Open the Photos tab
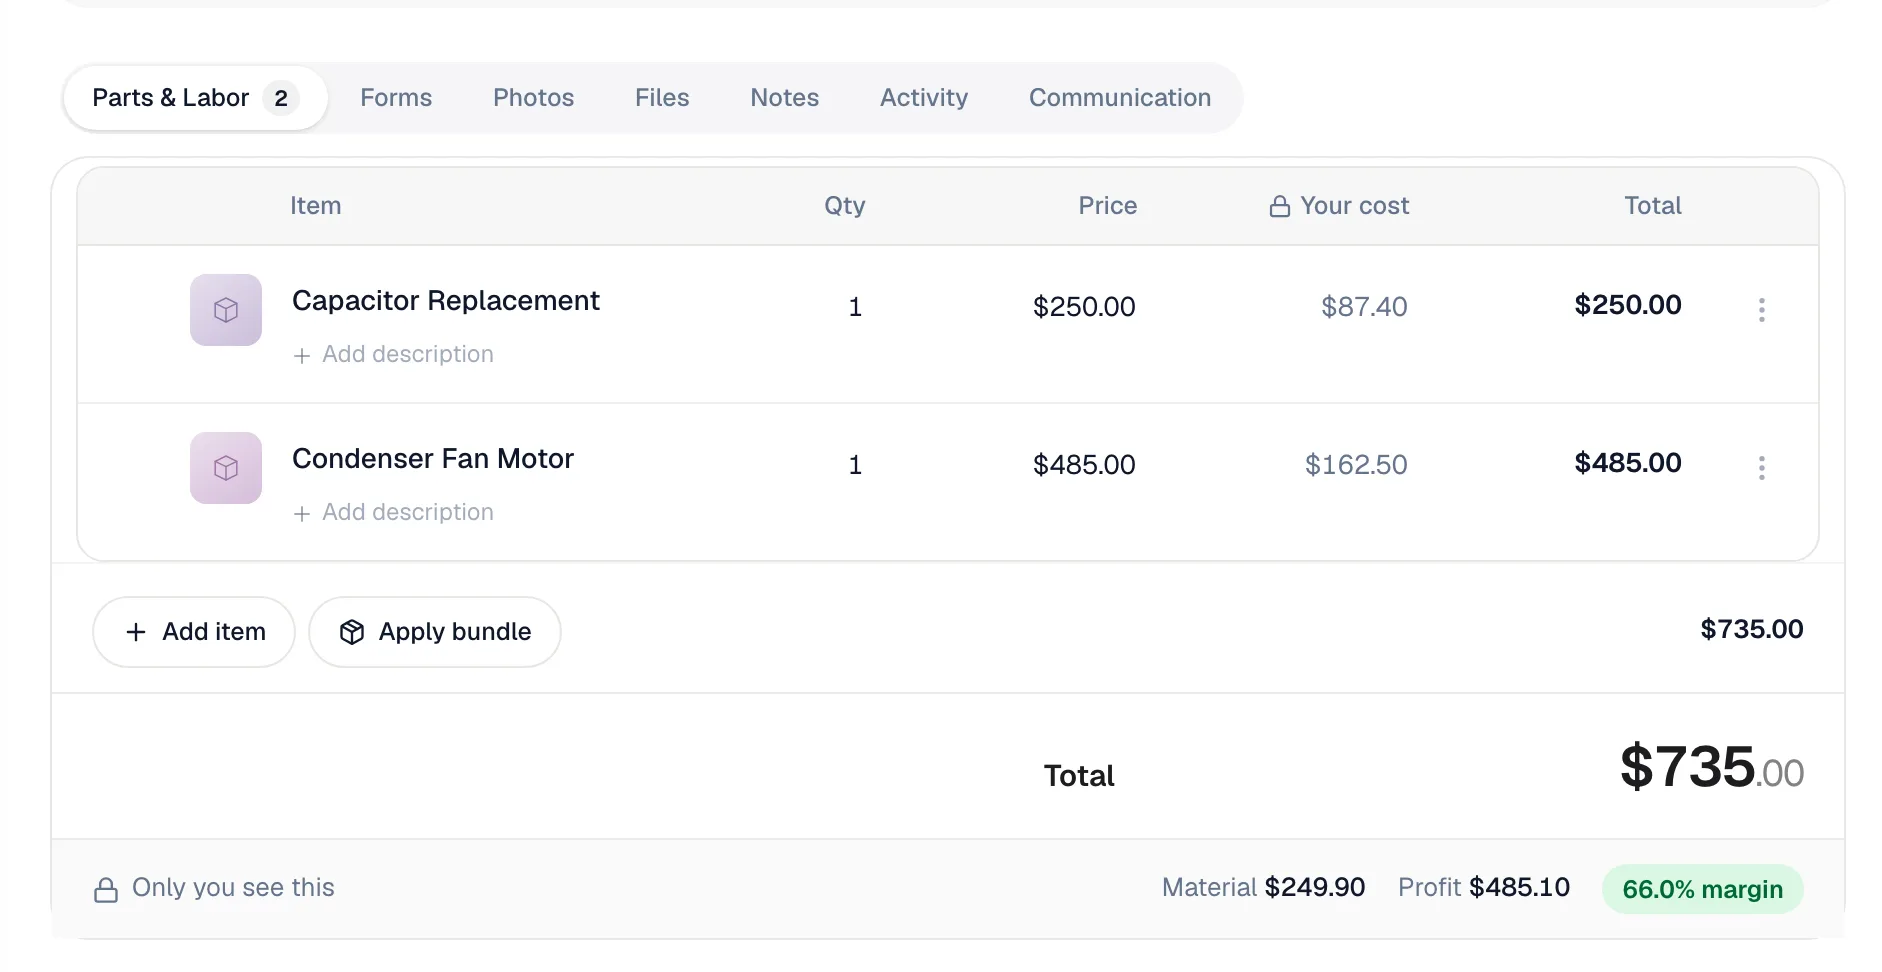 pos(533,98)
